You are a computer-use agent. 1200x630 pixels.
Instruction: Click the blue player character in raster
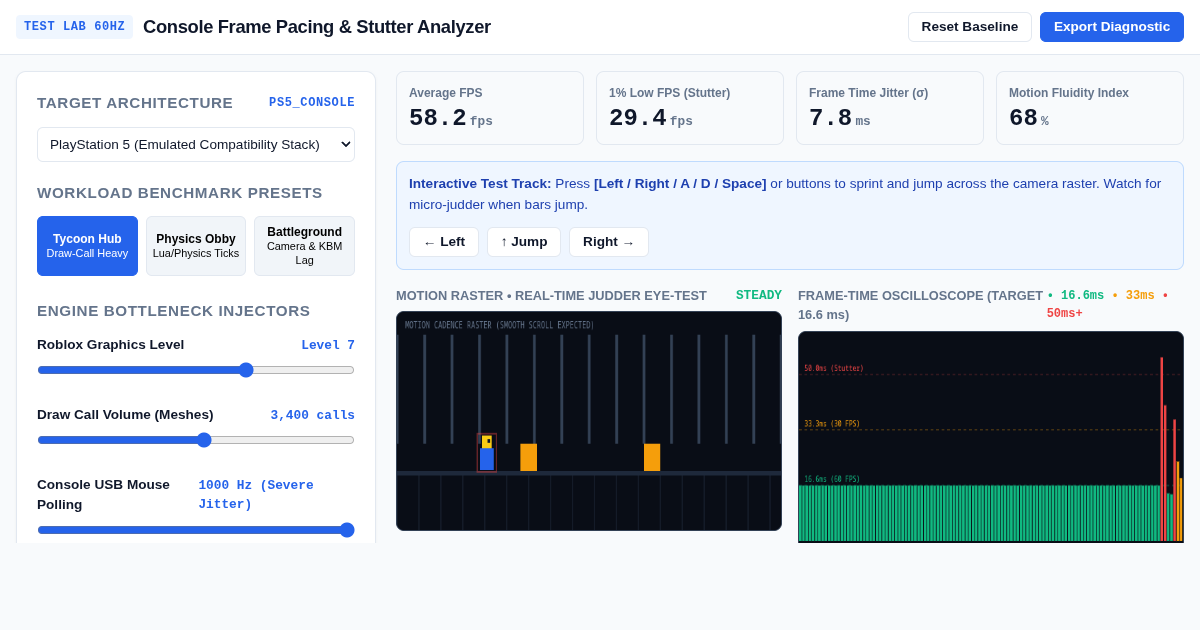coord(487,453)
